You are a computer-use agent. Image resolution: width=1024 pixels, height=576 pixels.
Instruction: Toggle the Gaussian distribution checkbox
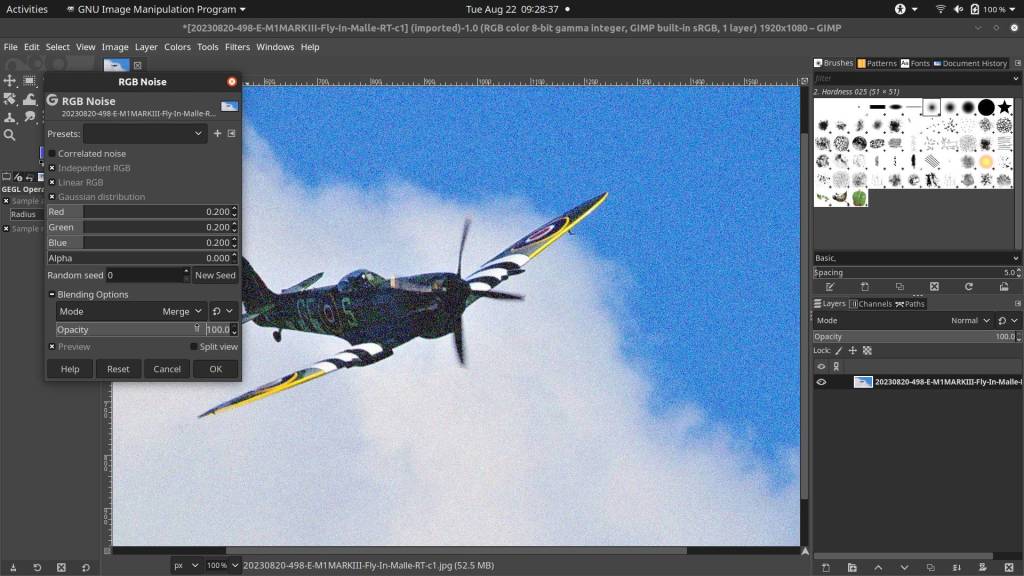tap(52, 197)
